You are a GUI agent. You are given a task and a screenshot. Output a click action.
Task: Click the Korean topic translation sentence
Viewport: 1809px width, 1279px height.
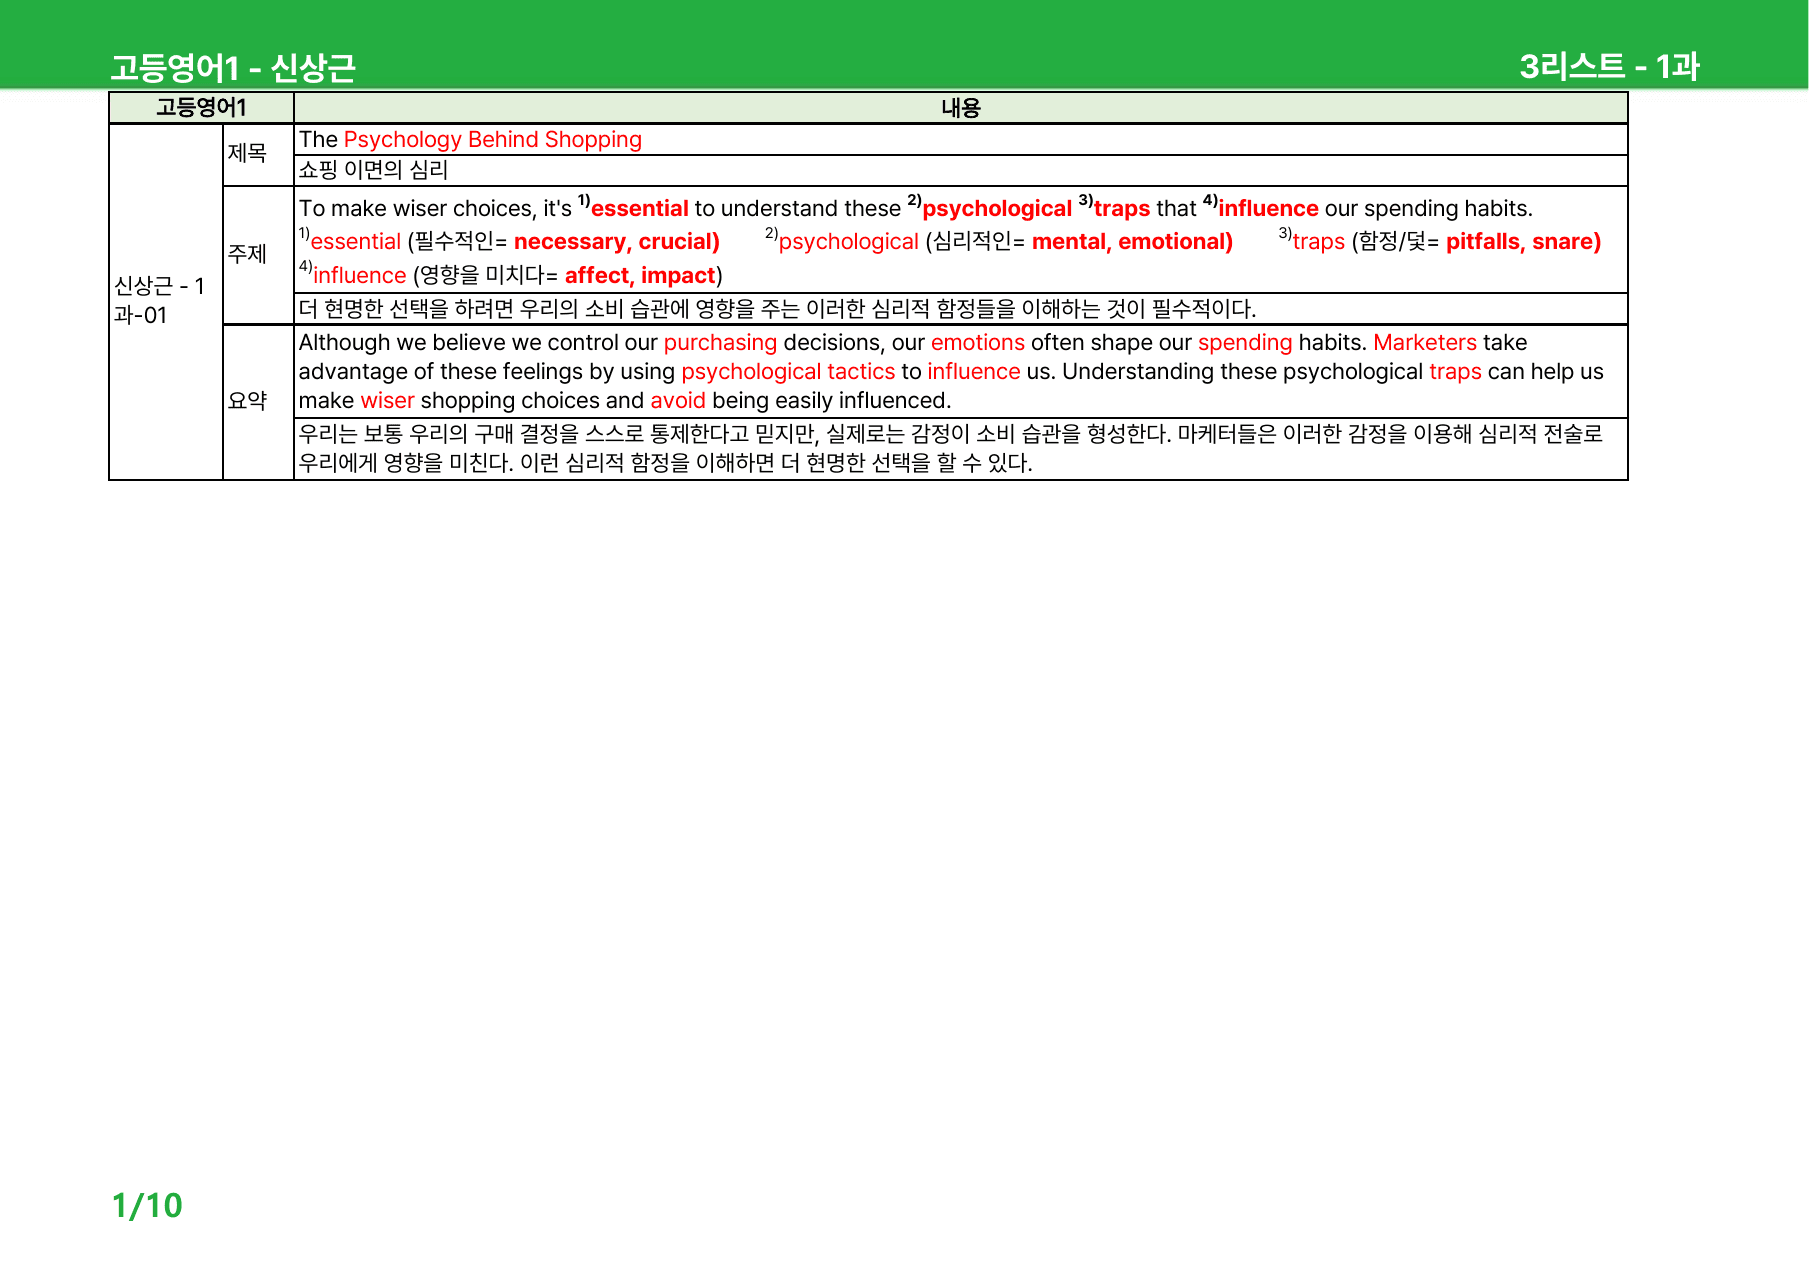(777, 309)
